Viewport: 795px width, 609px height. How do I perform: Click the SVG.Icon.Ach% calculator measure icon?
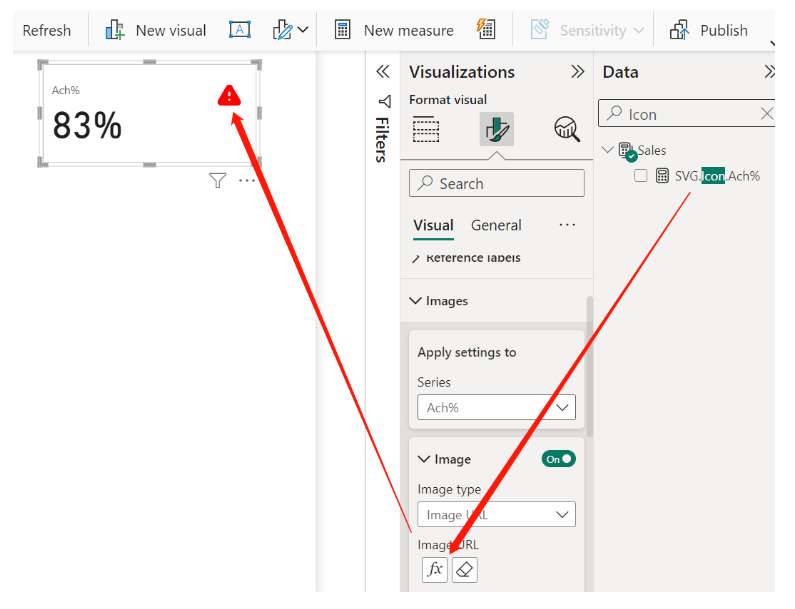point(662,175)
